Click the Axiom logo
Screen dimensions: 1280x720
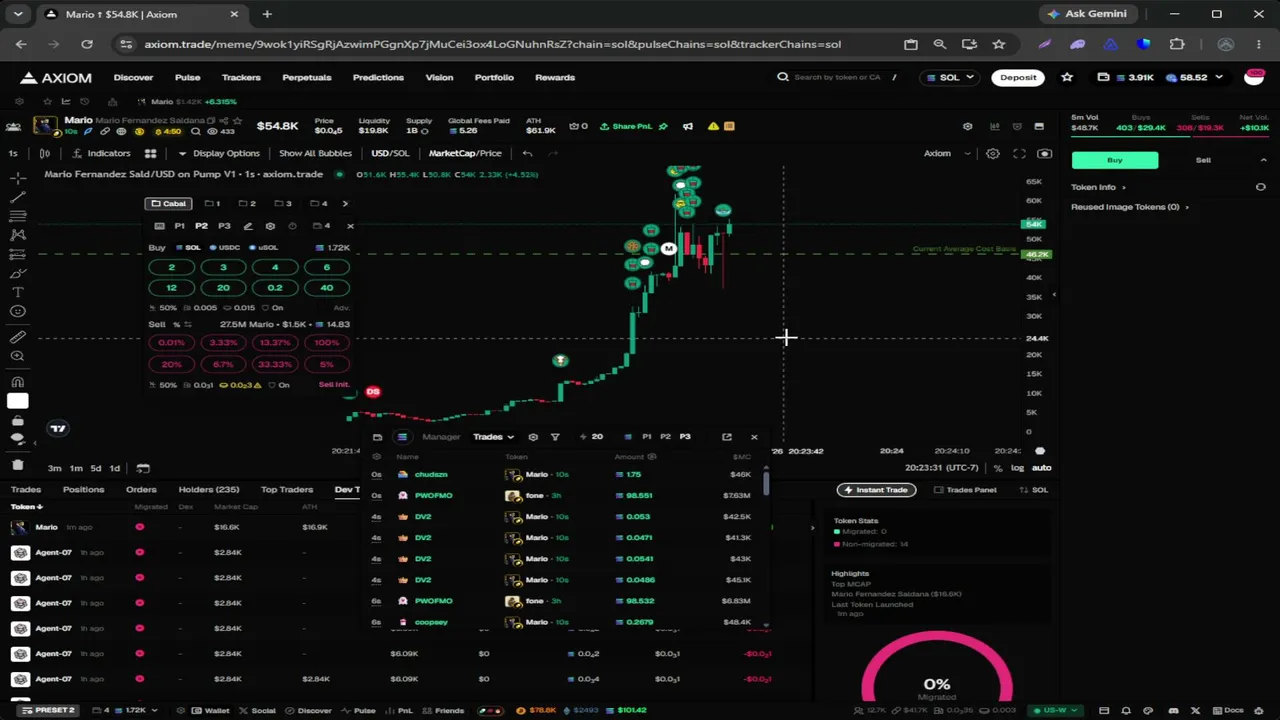56,77
